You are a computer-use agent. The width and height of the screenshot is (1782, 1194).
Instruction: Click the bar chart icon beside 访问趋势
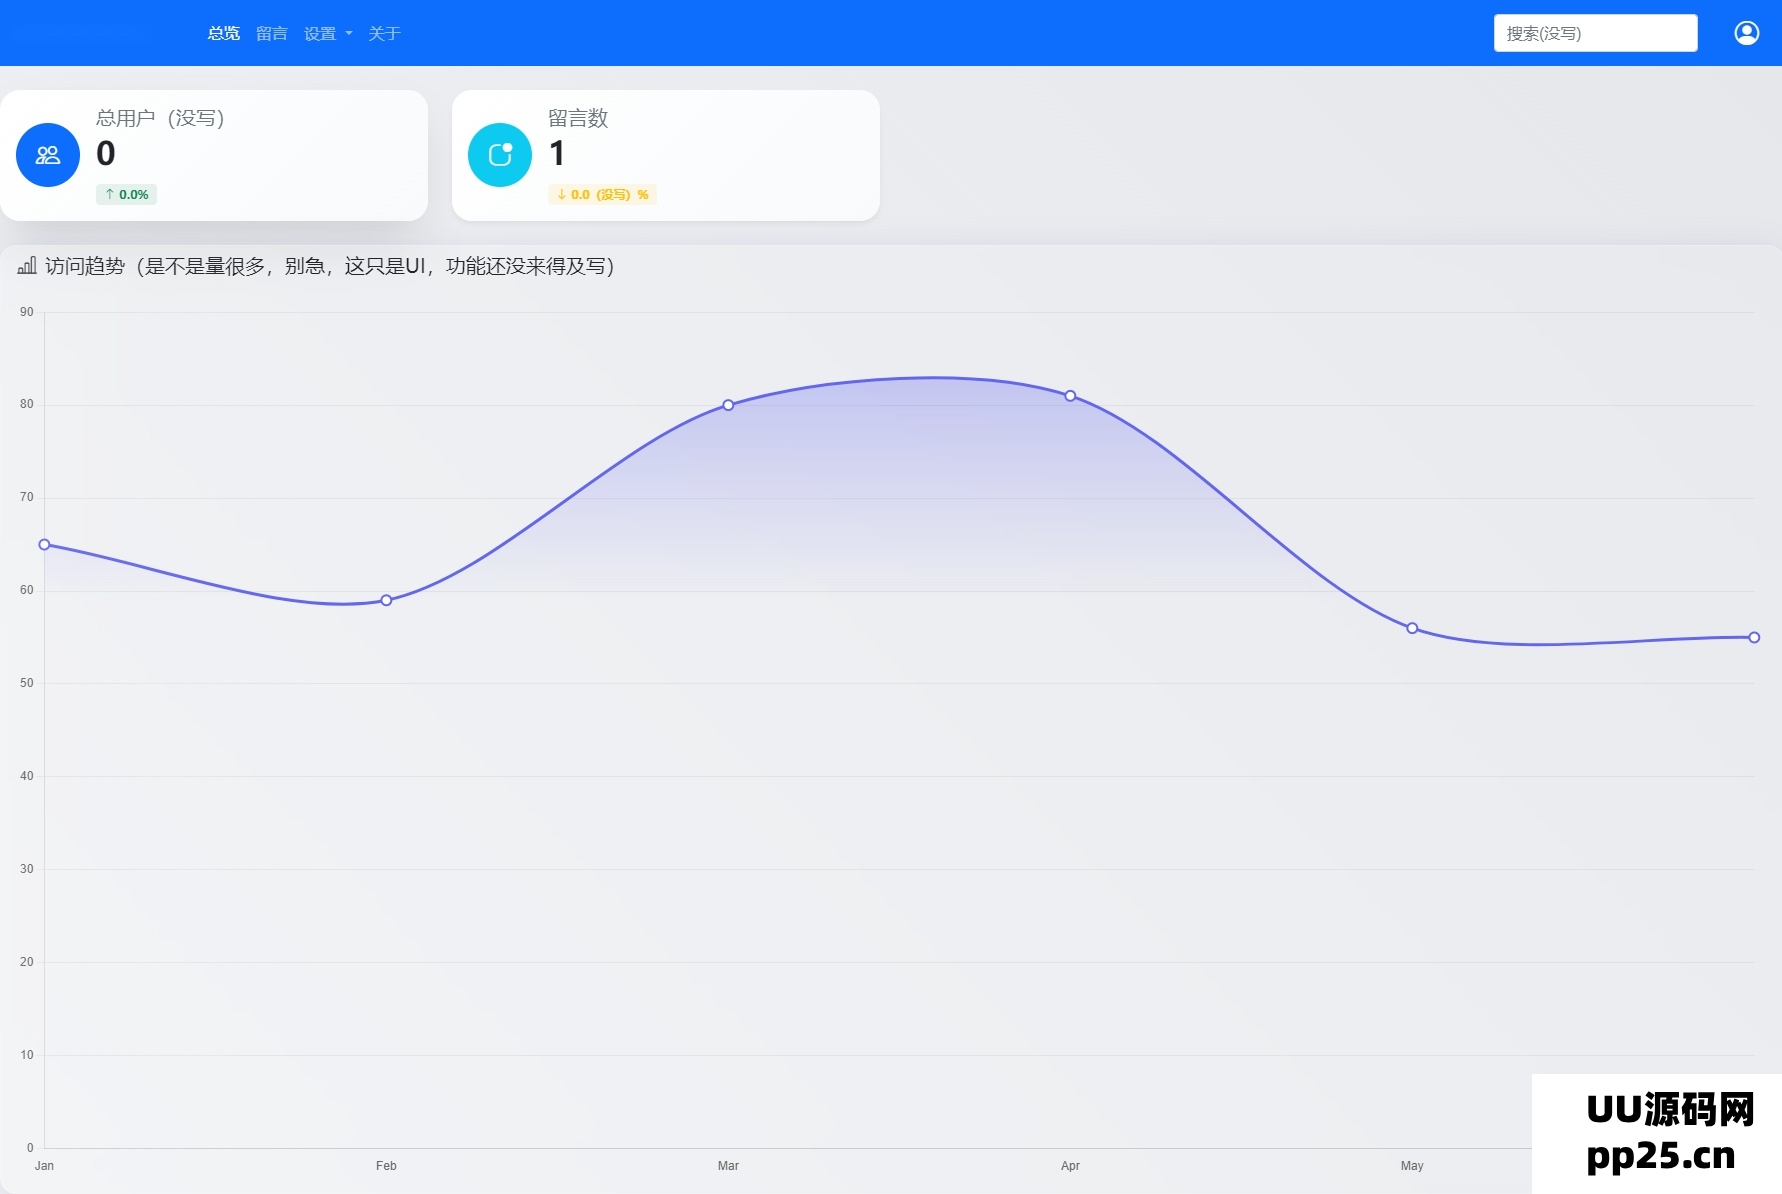click(27, 266)
